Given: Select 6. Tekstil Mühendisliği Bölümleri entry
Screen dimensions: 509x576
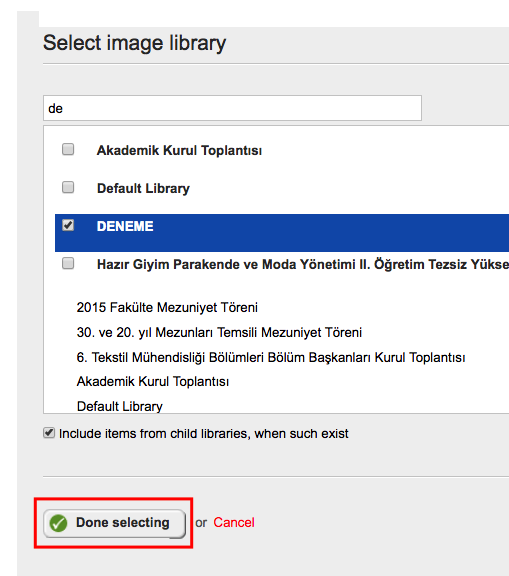Looking at the screenshot, I should 271,357.
